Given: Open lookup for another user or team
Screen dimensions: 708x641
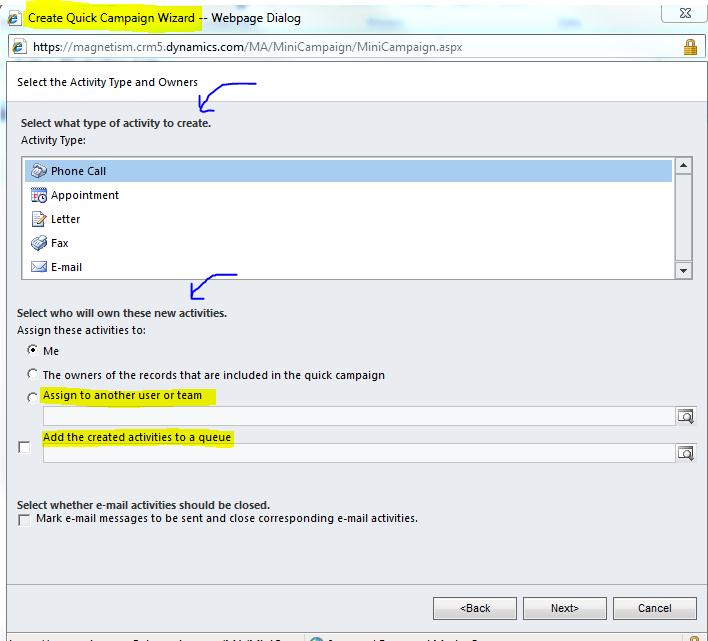Looking at the screenshot, I should point(685,417).
